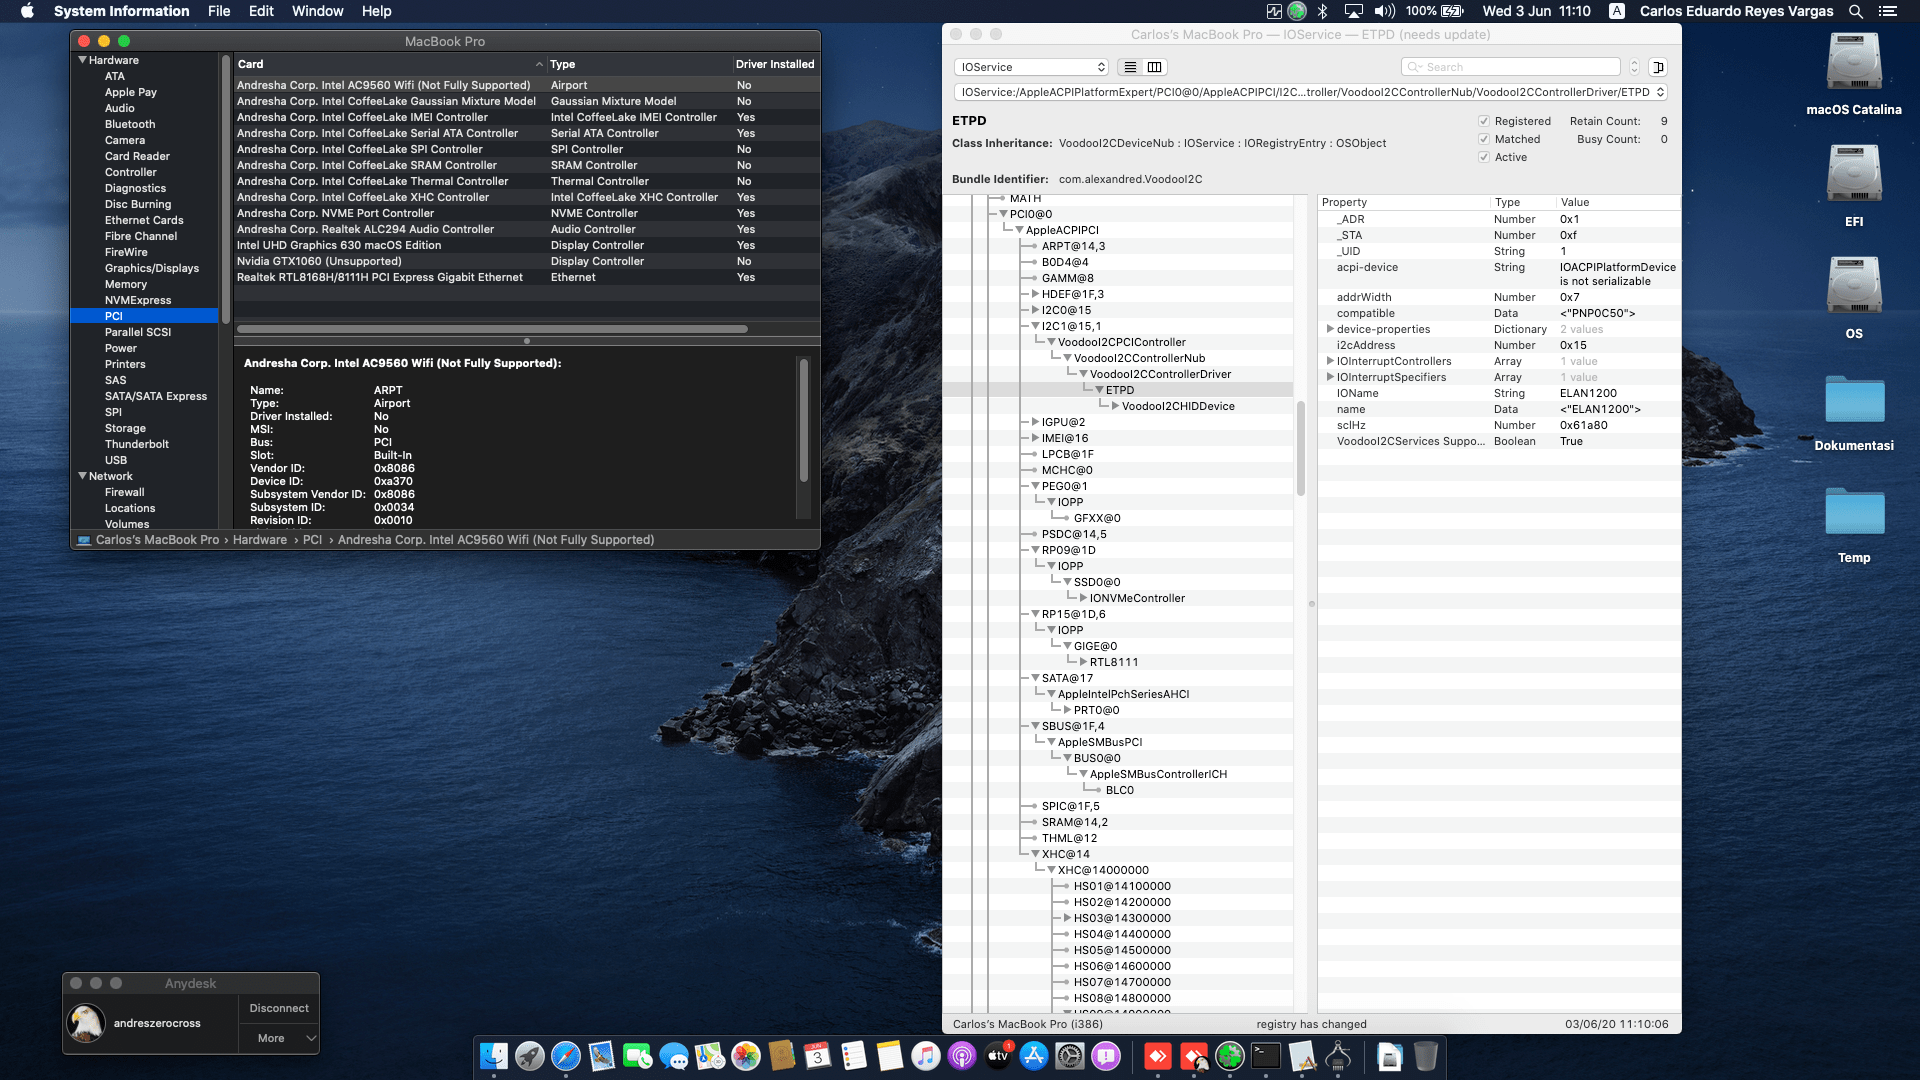Click Disconnect in the Anydesk window
The width and height of the screenshot is (1920, 1080).
click(278, 1008)
